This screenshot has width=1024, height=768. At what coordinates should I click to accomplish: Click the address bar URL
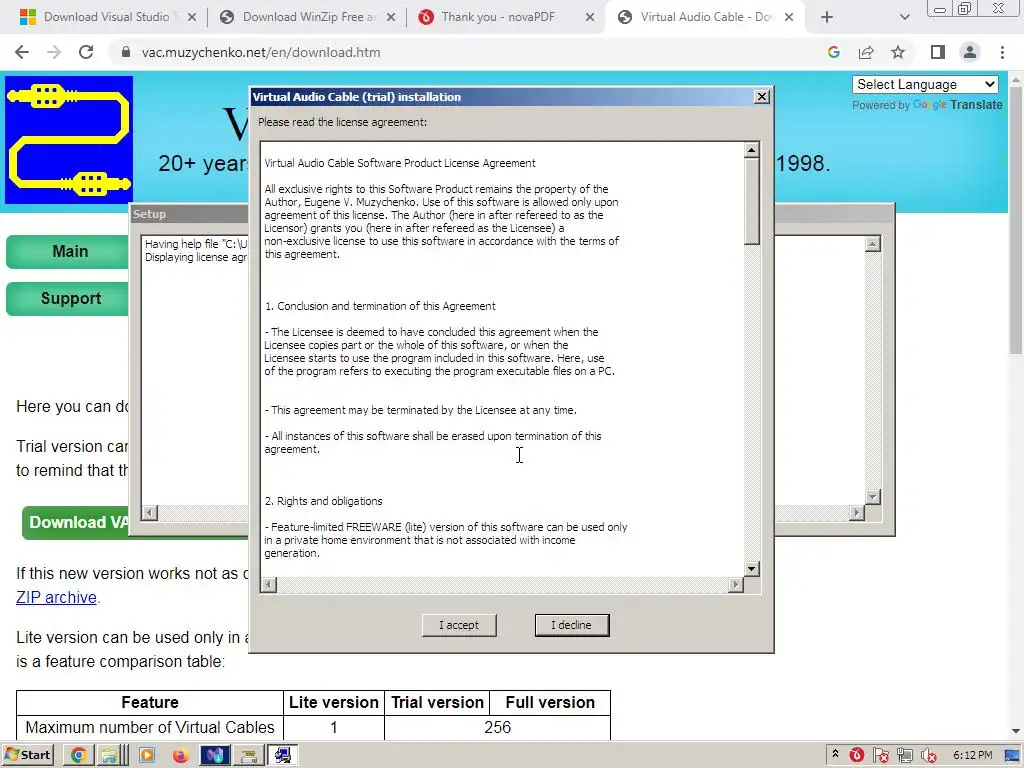(x=261, y=52)
